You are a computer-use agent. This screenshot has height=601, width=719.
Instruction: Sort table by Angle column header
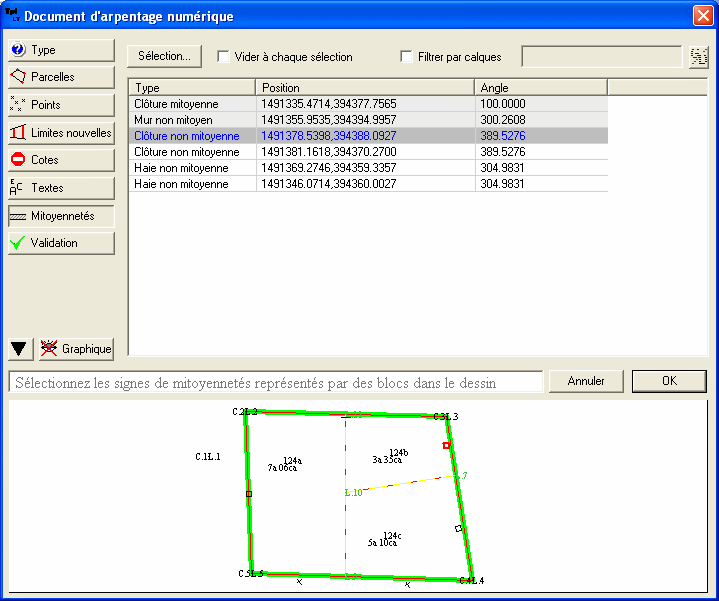pos(540,88)
